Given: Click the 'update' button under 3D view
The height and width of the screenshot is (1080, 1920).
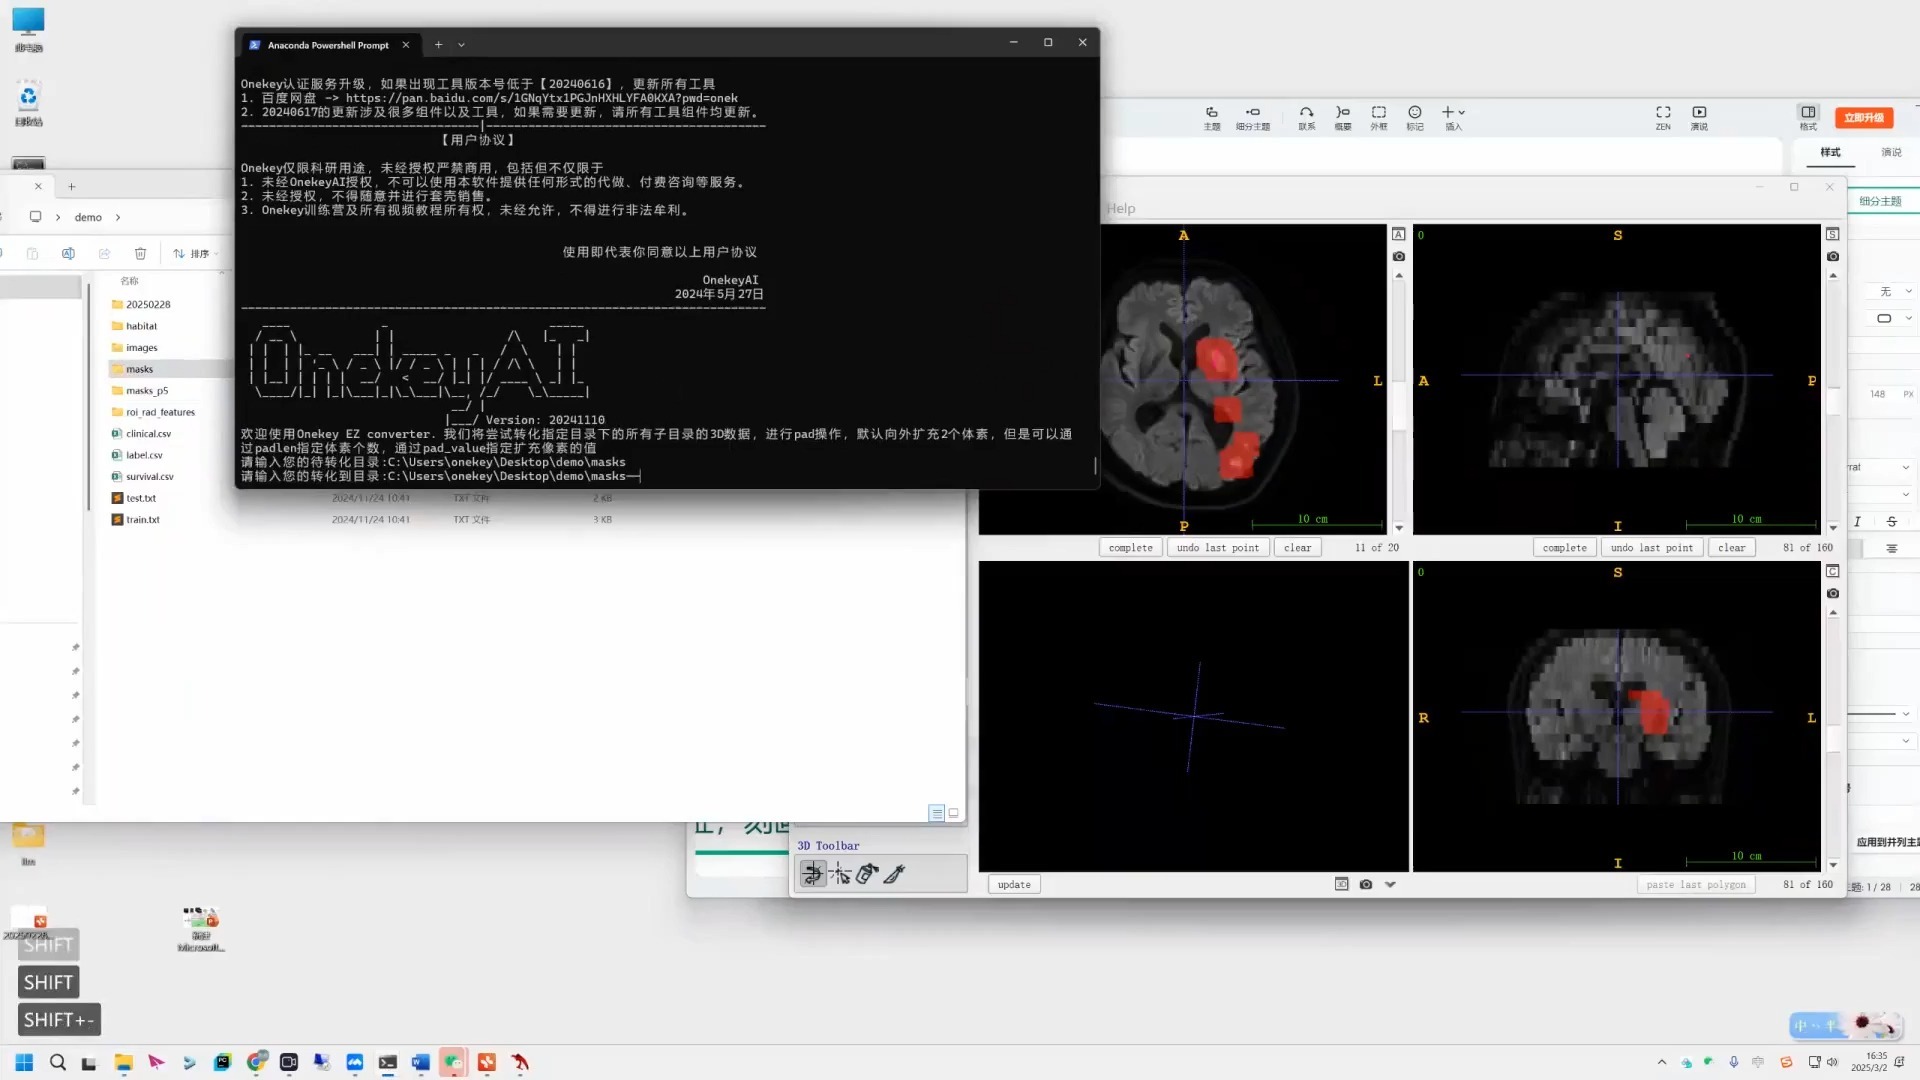Looking at the screenshot, I should 1014,884.
